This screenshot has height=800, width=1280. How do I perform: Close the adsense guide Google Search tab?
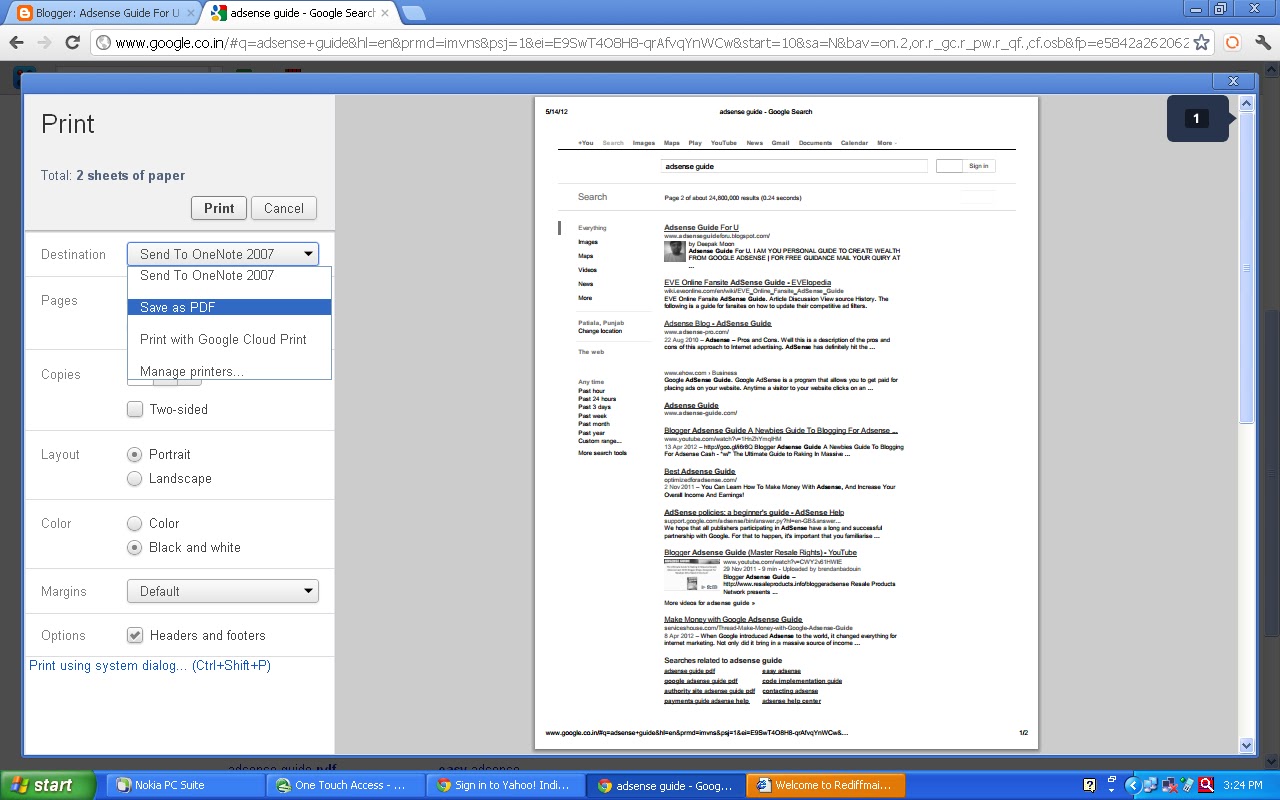385,14
